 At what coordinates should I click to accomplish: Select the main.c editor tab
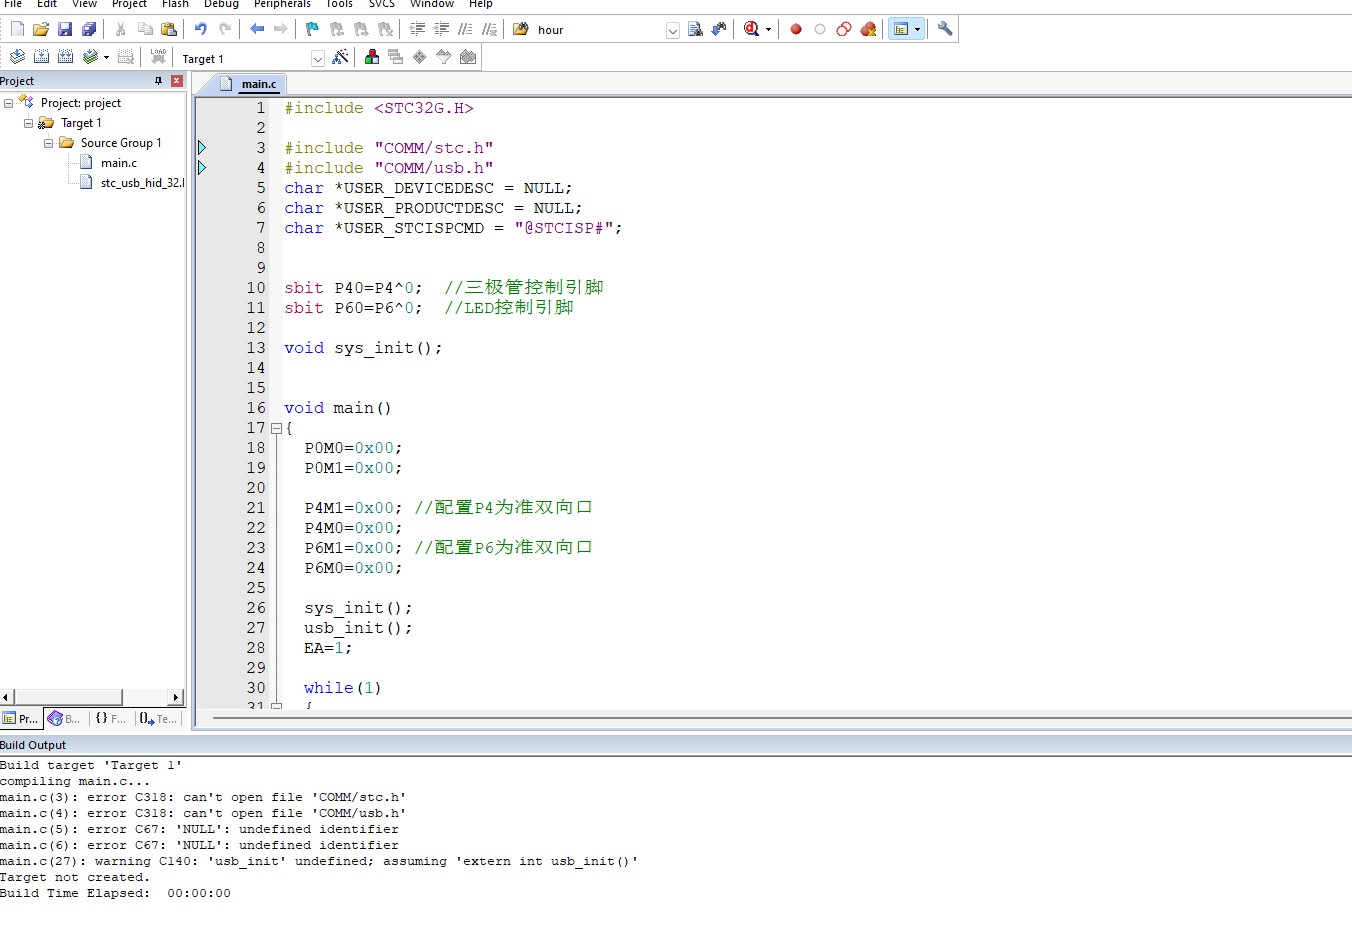251,84
